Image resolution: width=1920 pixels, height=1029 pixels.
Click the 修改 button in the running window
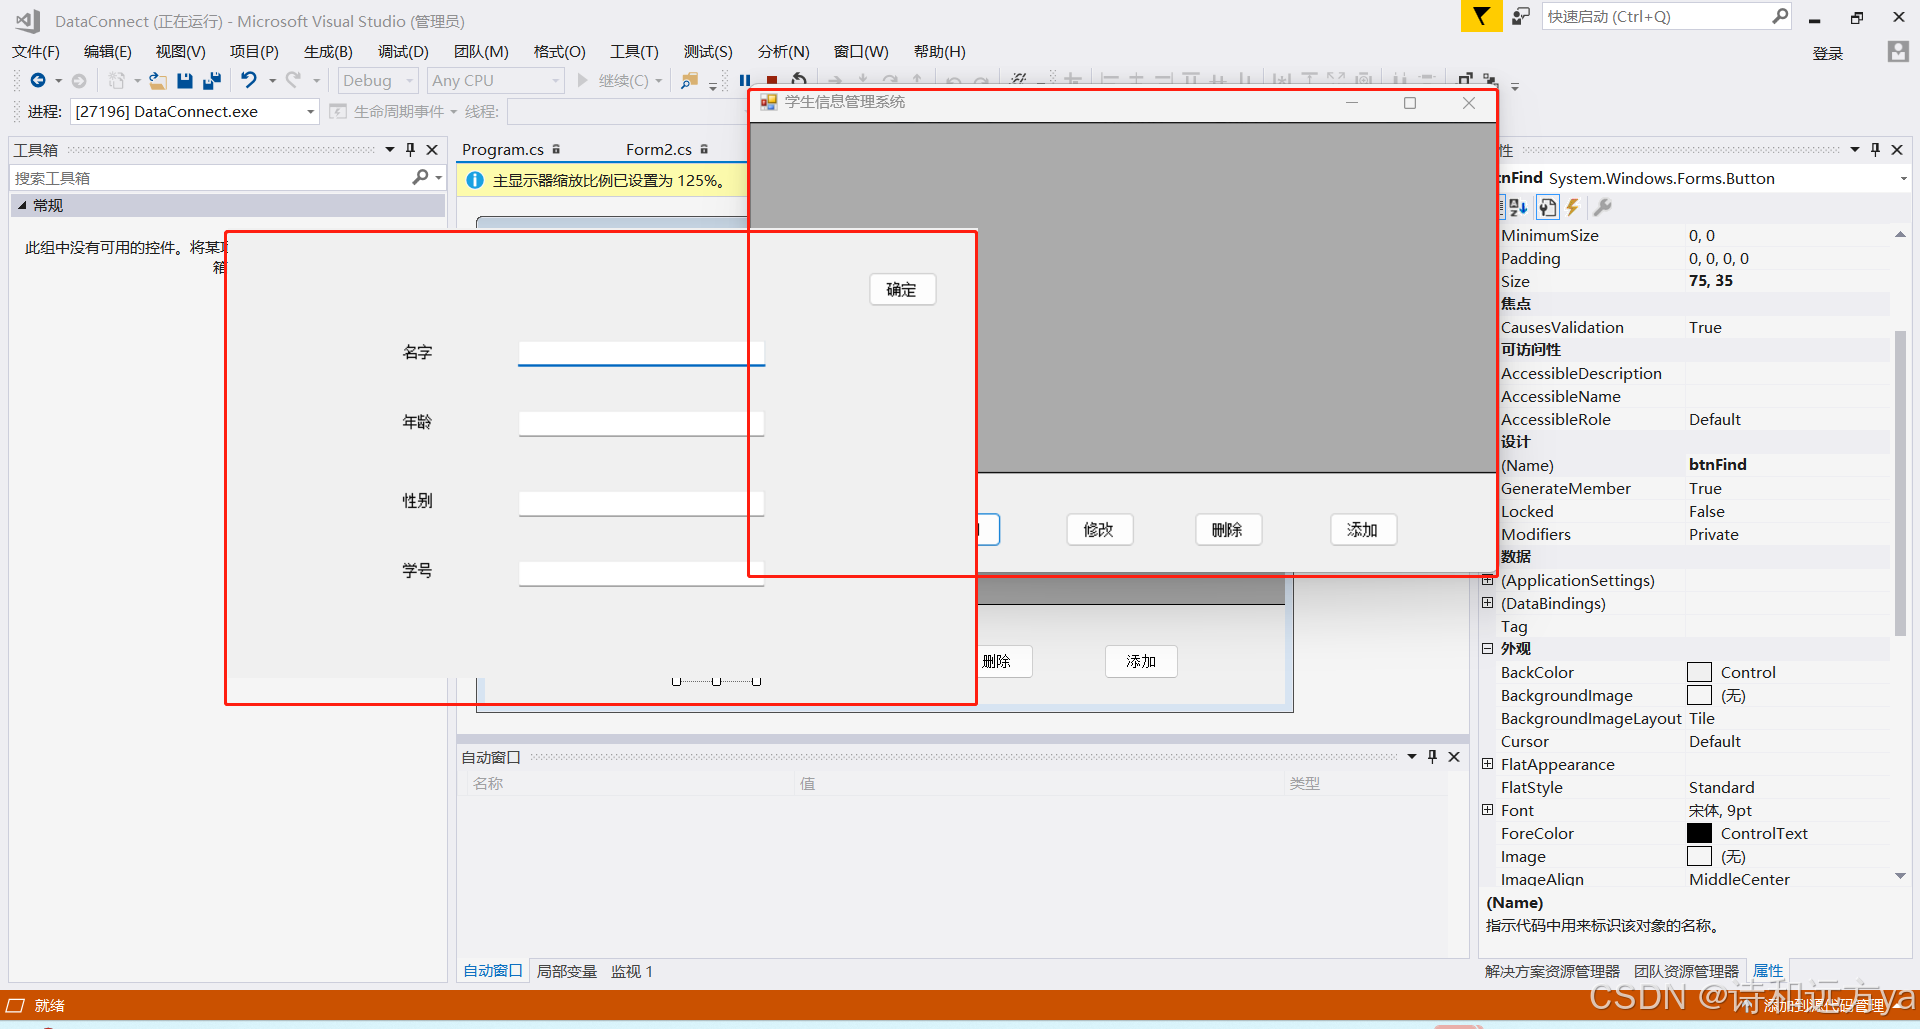pyautogui.click(x=1099, y=530)
